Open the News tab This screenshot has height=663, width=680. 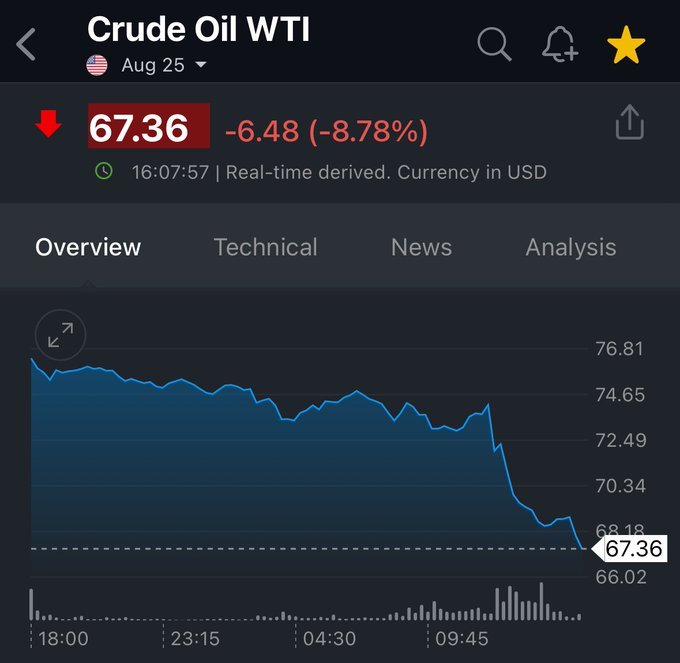pyautogui.click(x=421, y=247)
